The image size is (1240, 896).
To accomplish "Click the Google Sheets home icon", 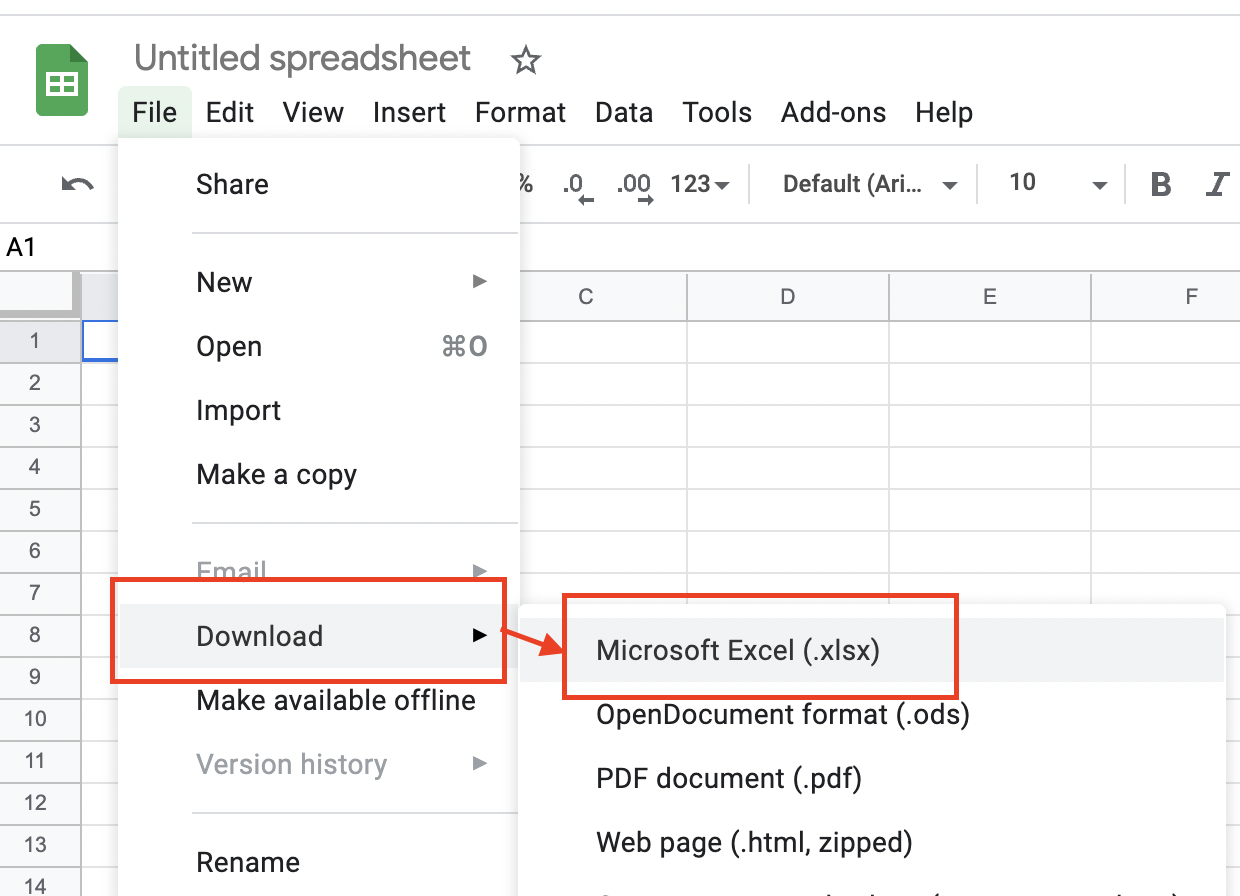I will point(63,80).
